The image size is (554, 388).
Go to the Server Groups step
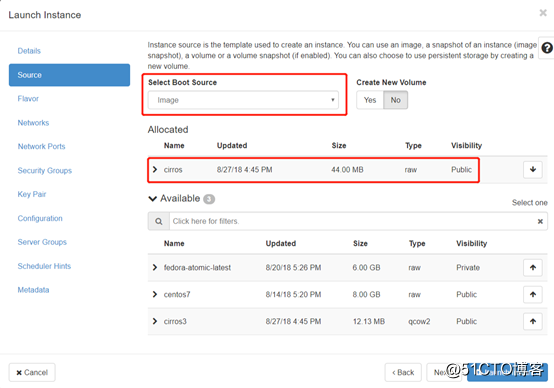(x=42, y=242)
